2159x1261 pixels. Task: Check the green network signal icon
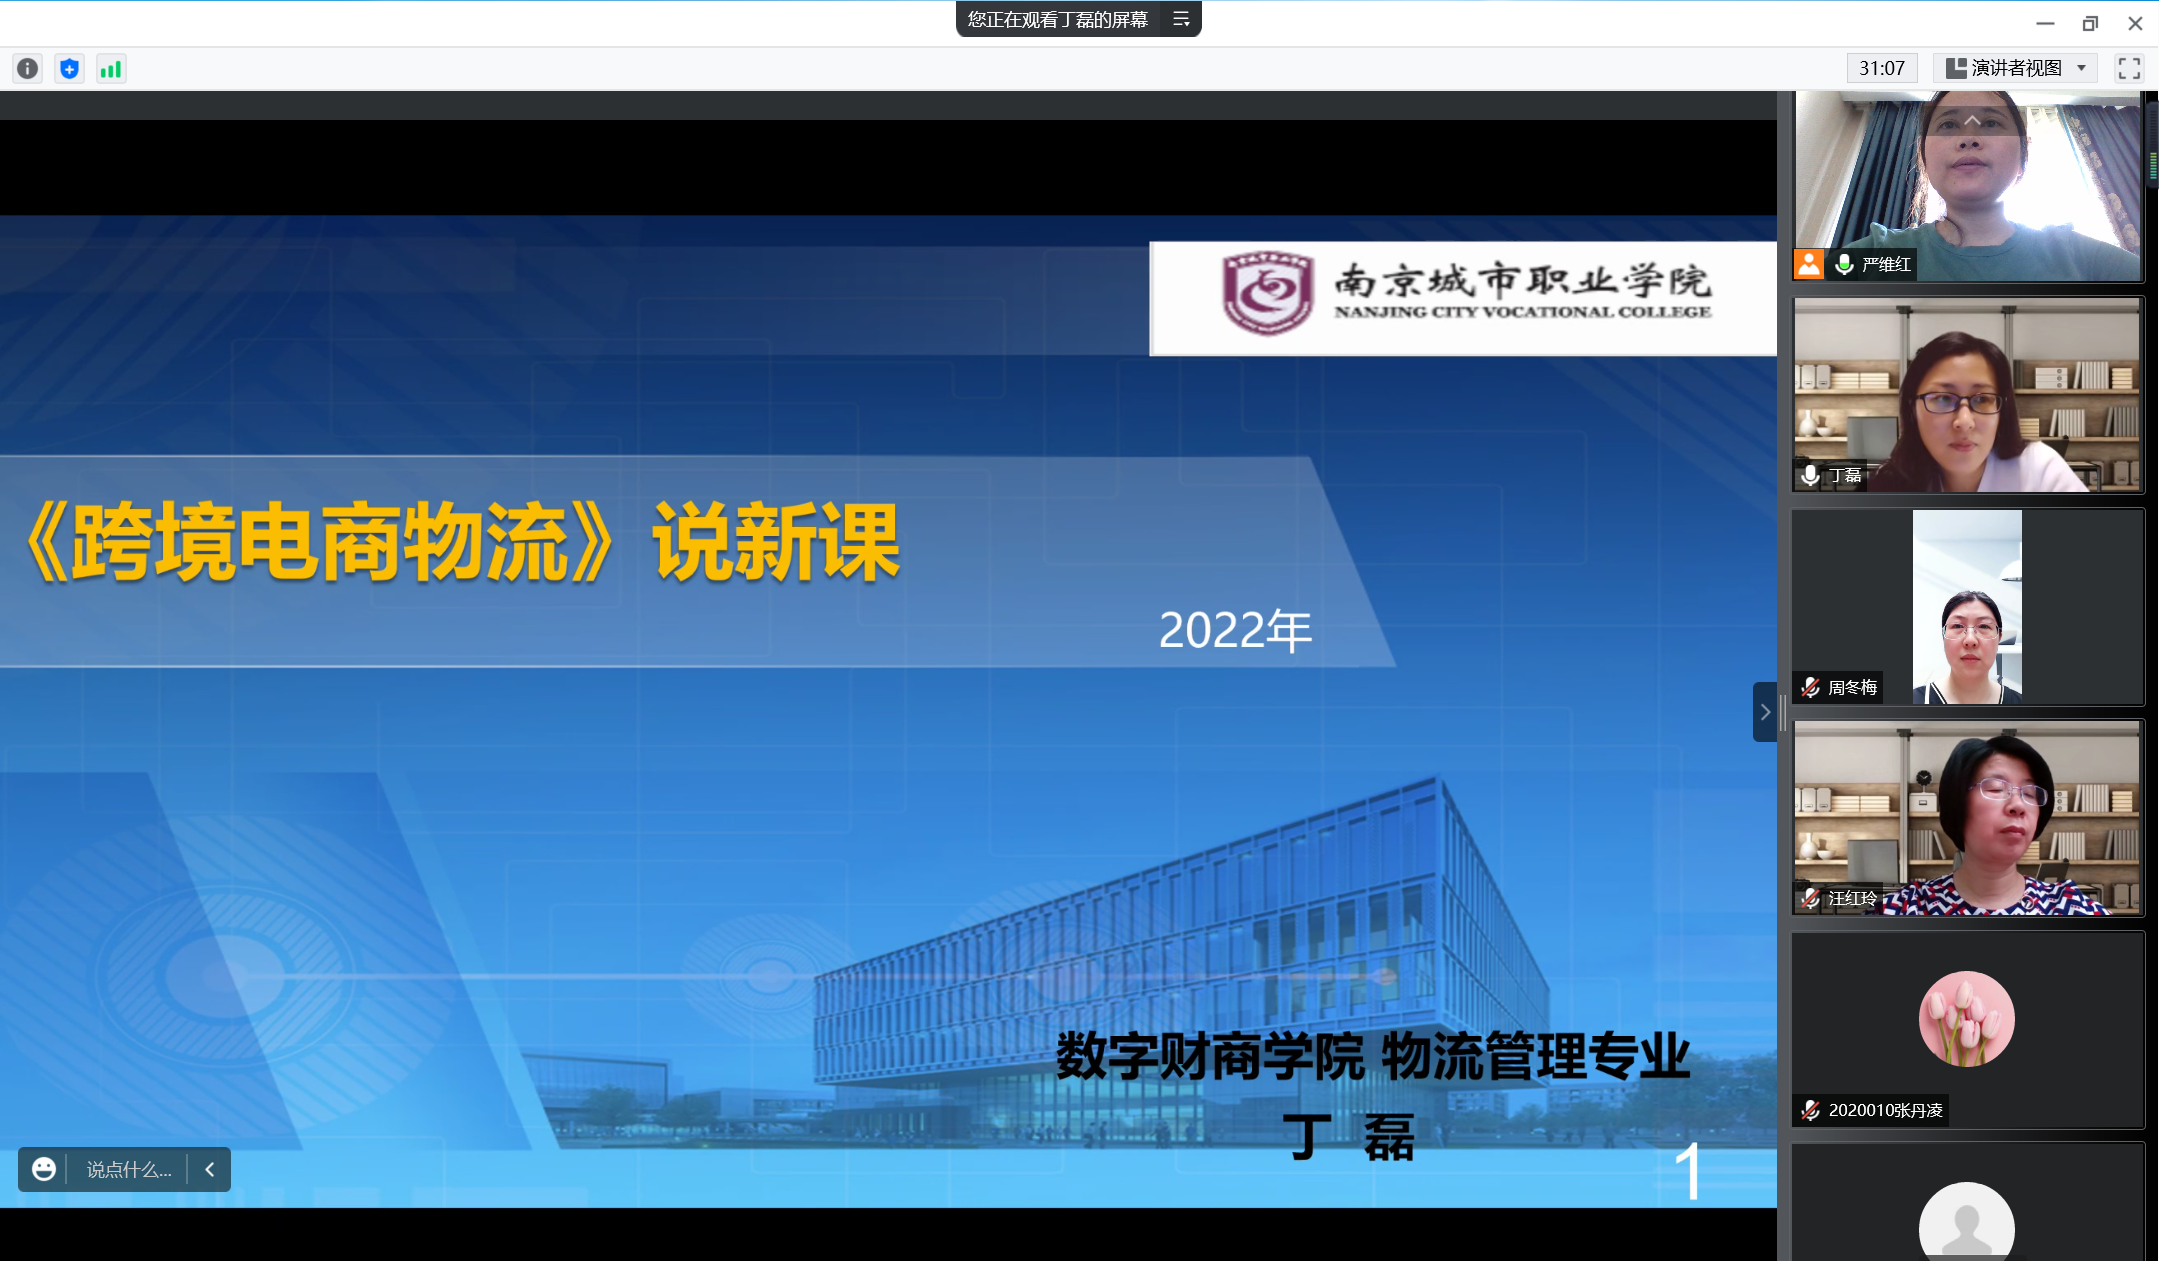click(111, 68)
